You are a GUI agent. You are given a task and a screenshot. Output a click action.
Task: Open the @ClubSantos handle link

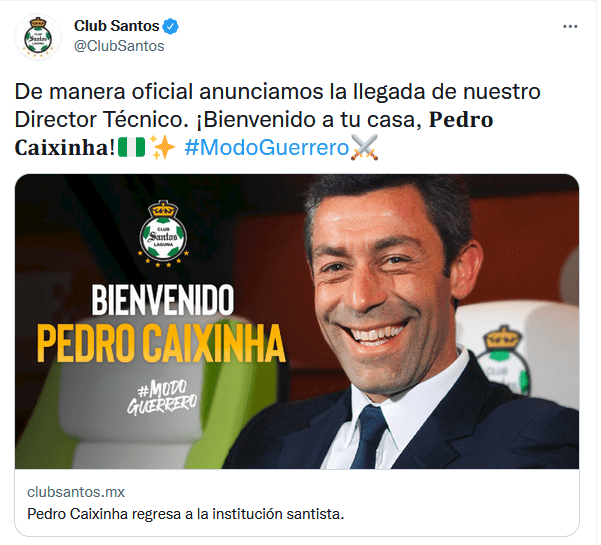coord(119,46)
